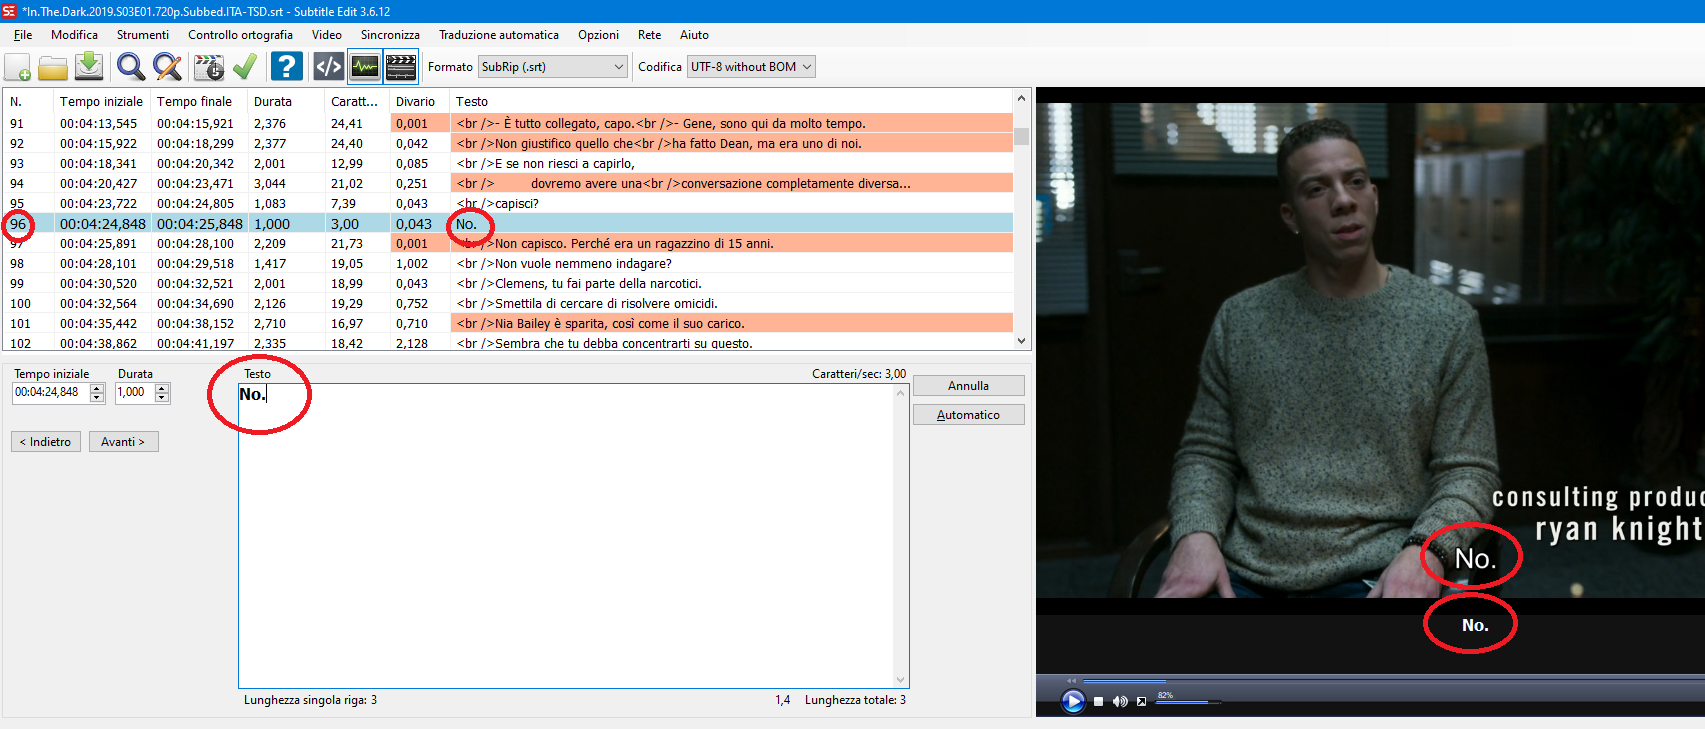Open Replace with the magnifier-pencil icon
1705x729 pixels.
[167, 67]
